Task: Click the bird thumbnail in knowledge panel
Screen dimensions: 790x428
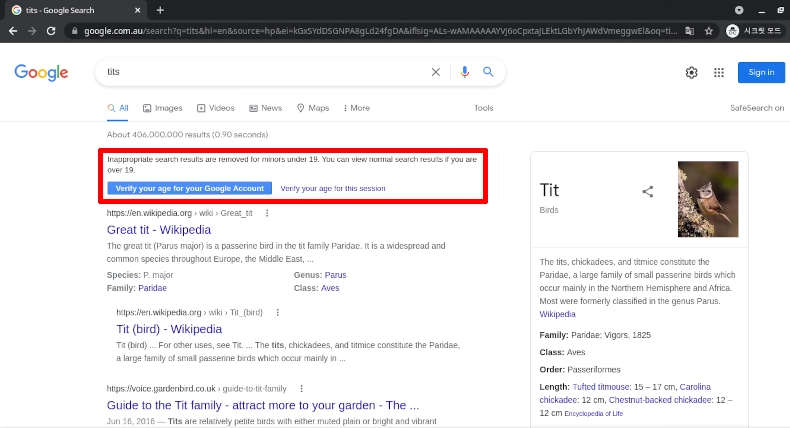Action: (708, 199)
